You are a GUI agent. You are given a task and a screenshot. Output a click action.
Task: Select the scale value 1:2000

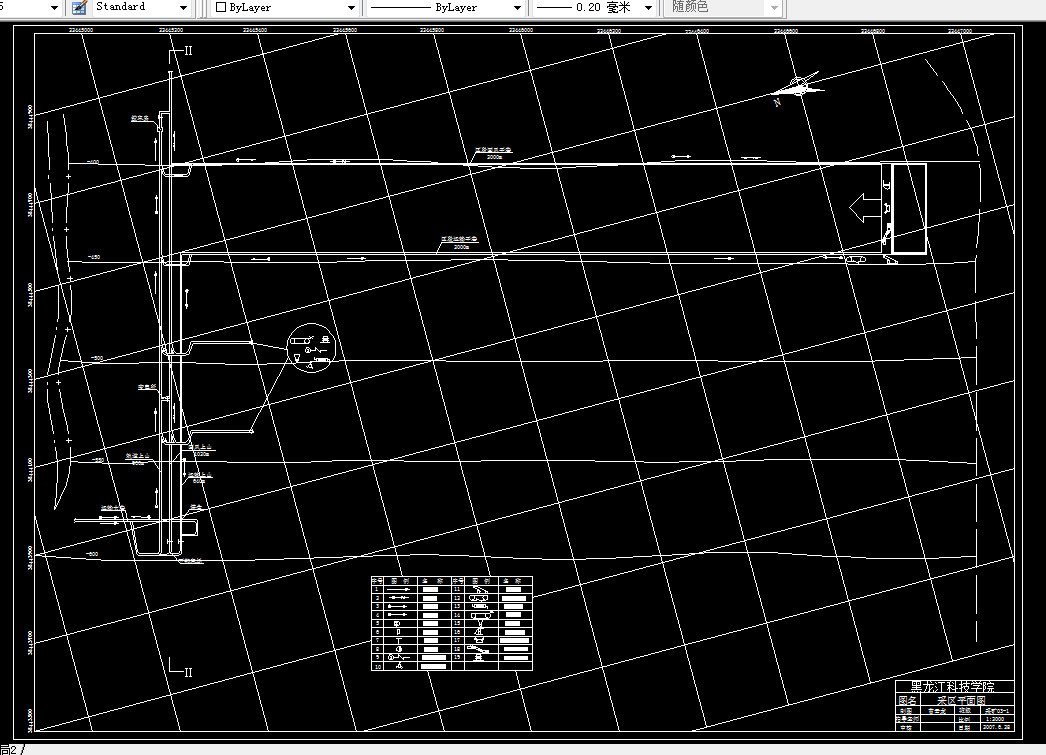coord(995,719)
